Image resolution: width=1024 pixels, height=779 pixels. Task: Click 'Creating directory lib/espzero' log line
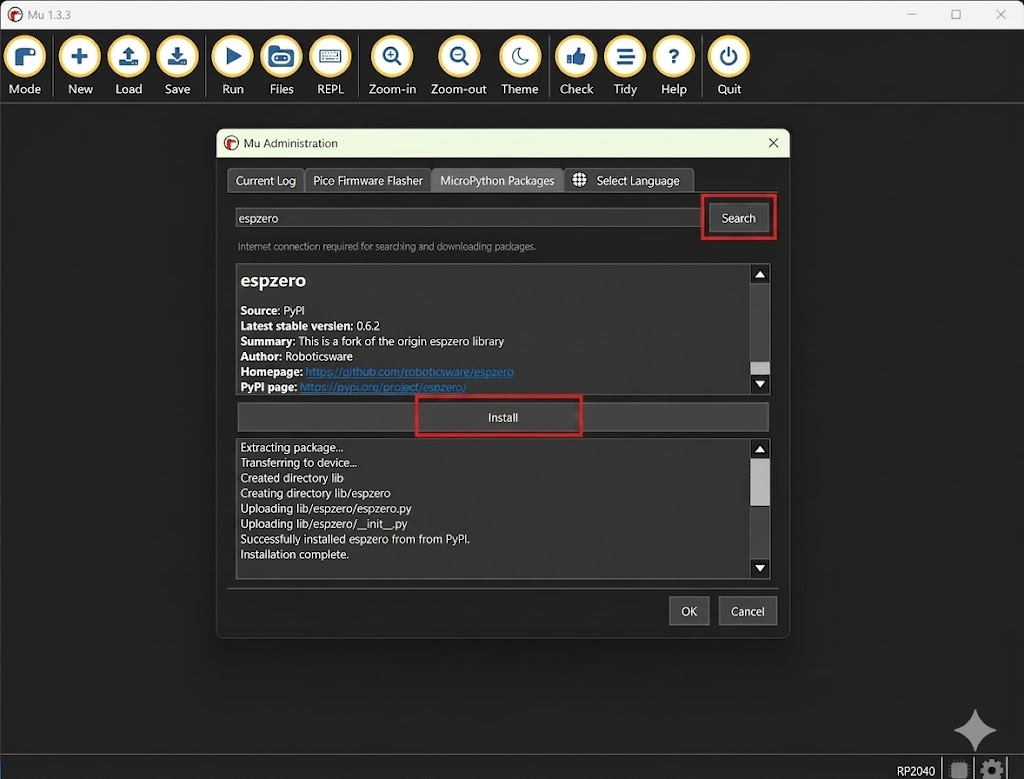click(x=315, y=494)
